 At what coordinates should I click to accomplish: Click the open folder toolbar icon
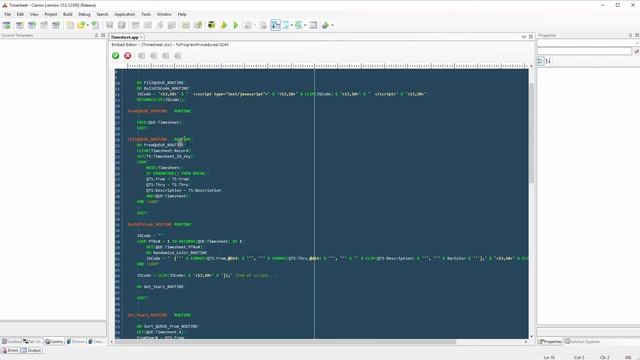point(81,25)
